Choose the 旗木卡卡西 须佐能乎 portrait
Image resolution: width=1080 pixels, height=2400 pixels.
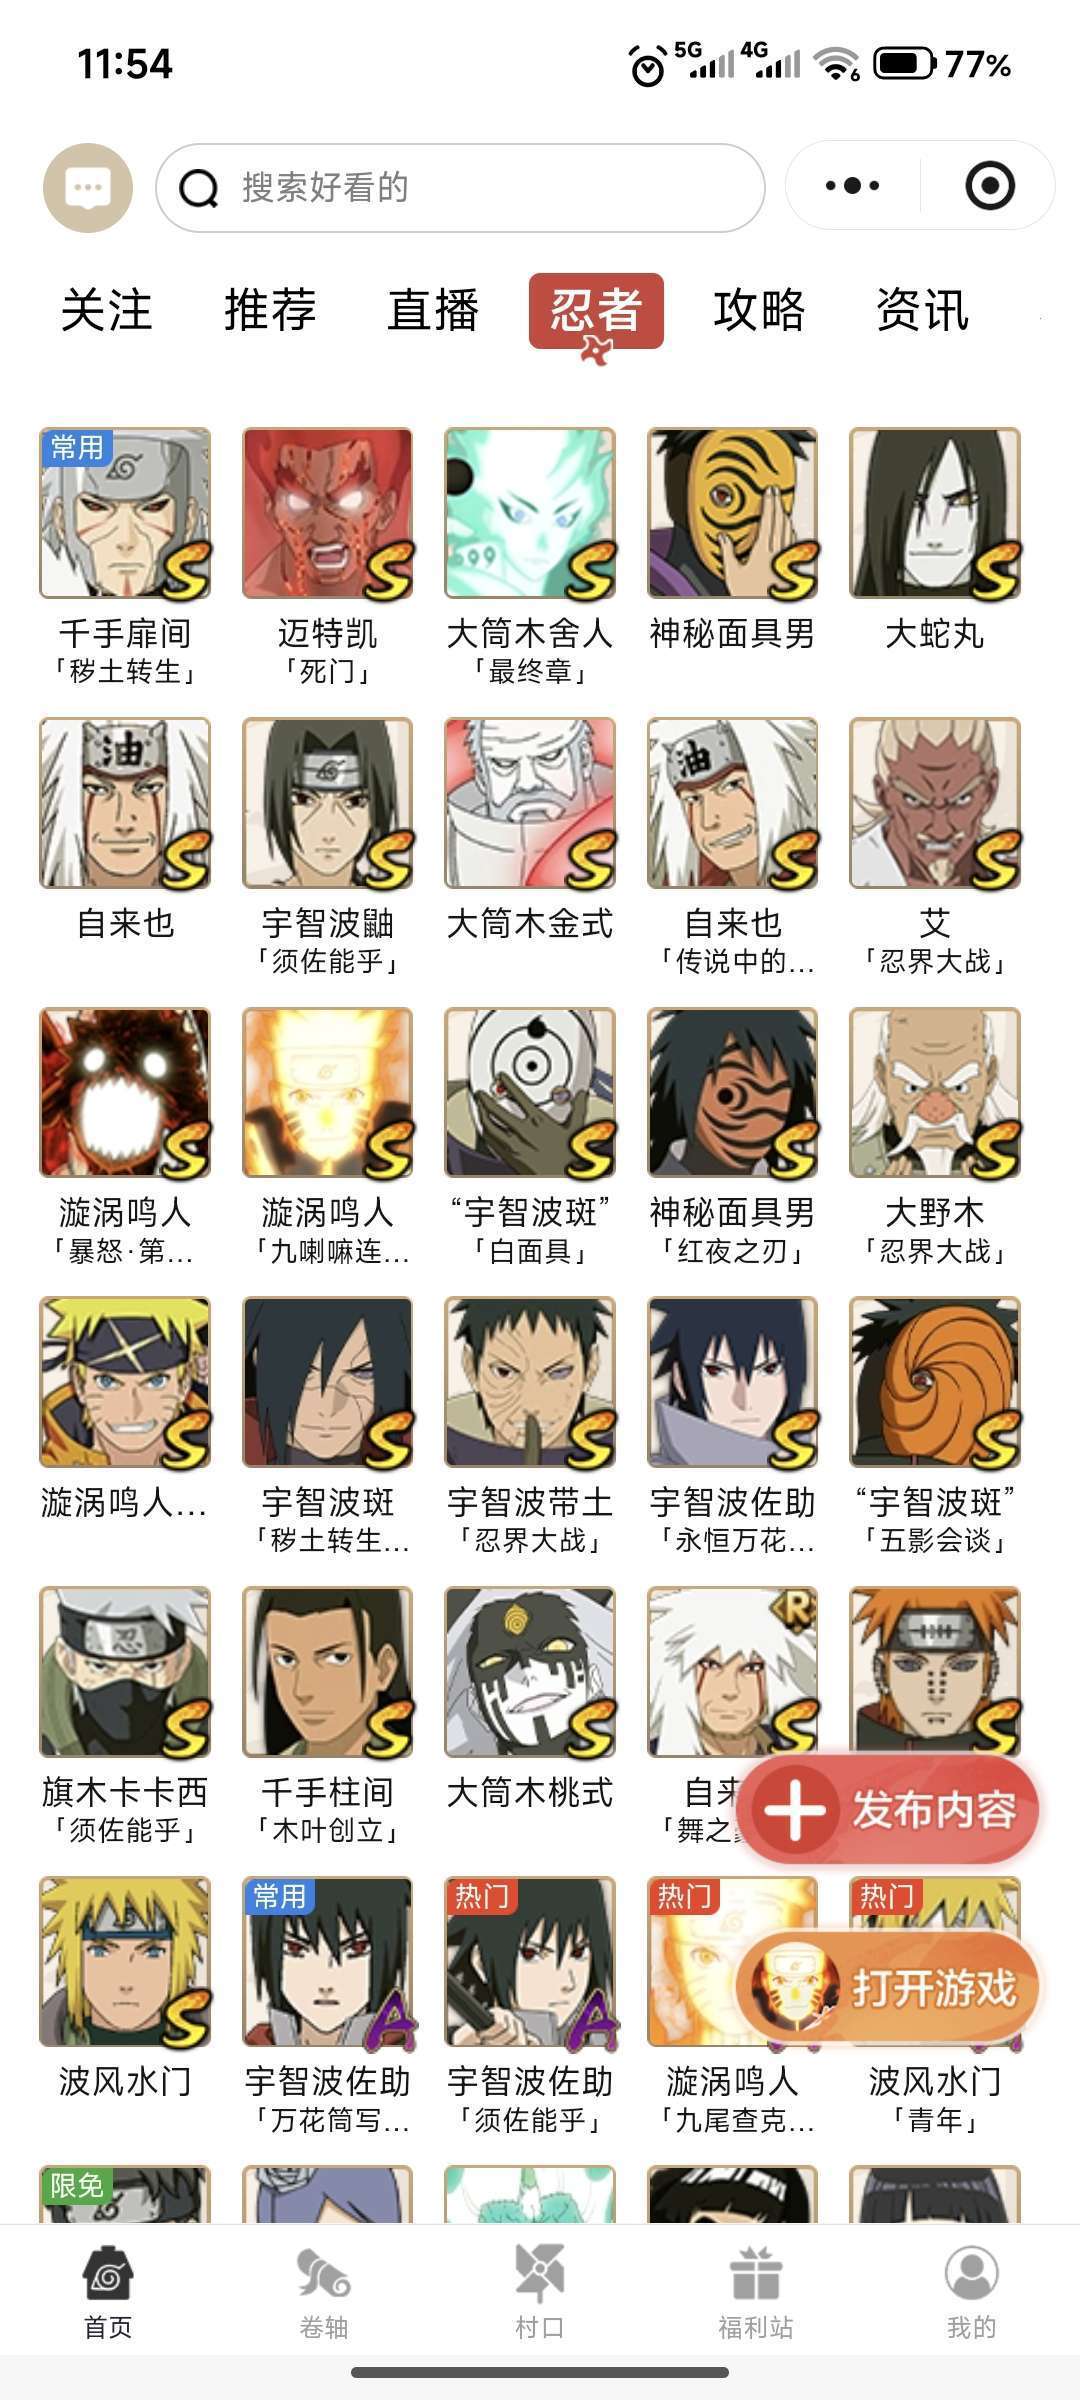[x=125, y=1672]
